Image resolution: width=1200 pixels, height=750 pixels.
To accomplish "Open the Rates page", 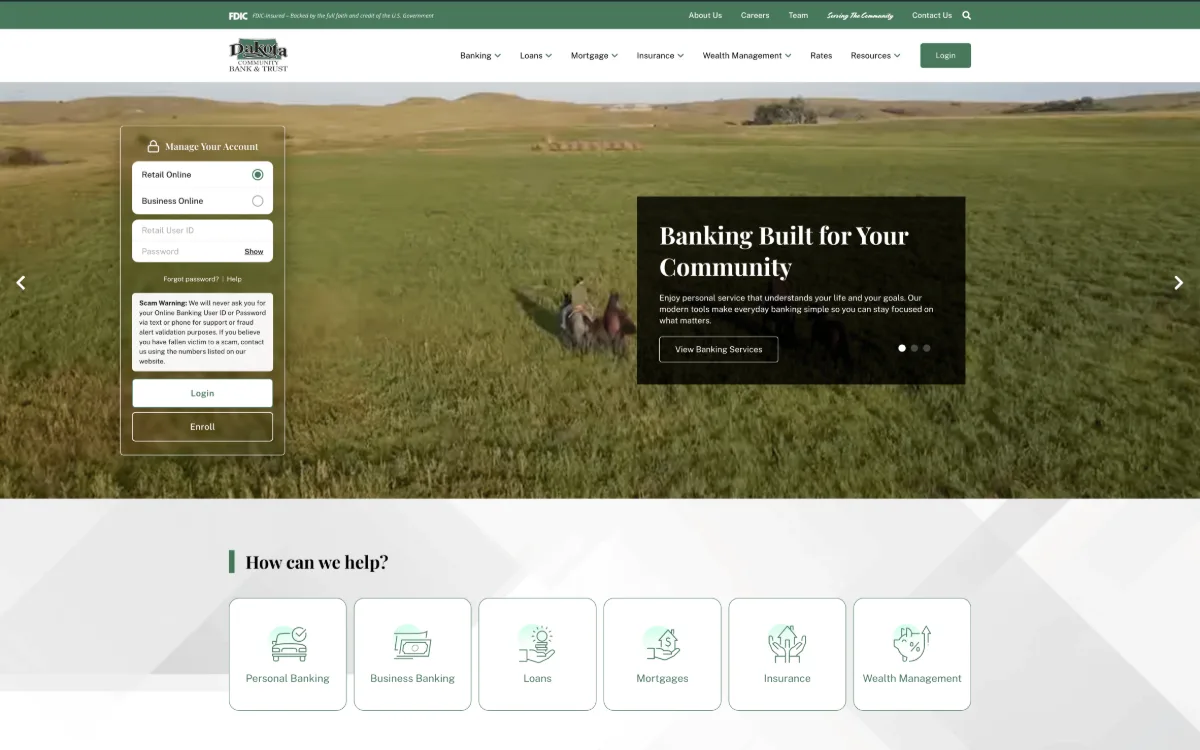I will pos(821,56).
